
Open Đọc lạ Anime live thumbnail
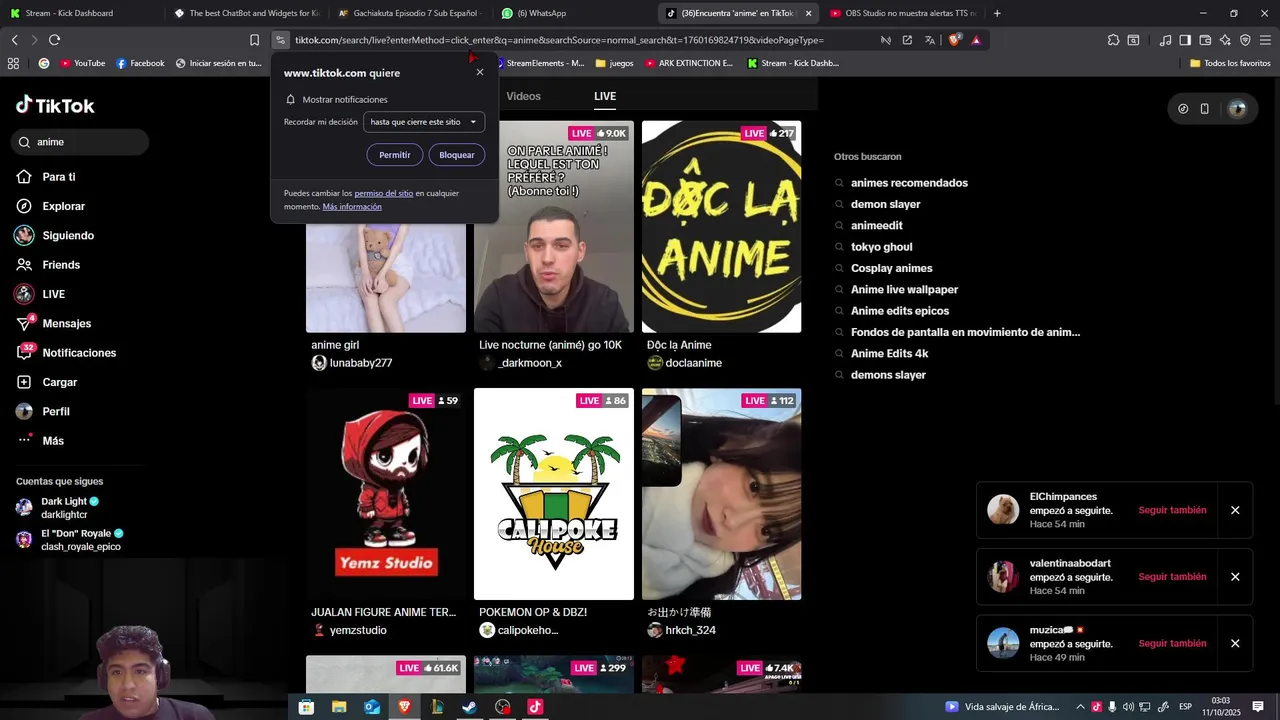pyautogui.click(x=722, y=227)
